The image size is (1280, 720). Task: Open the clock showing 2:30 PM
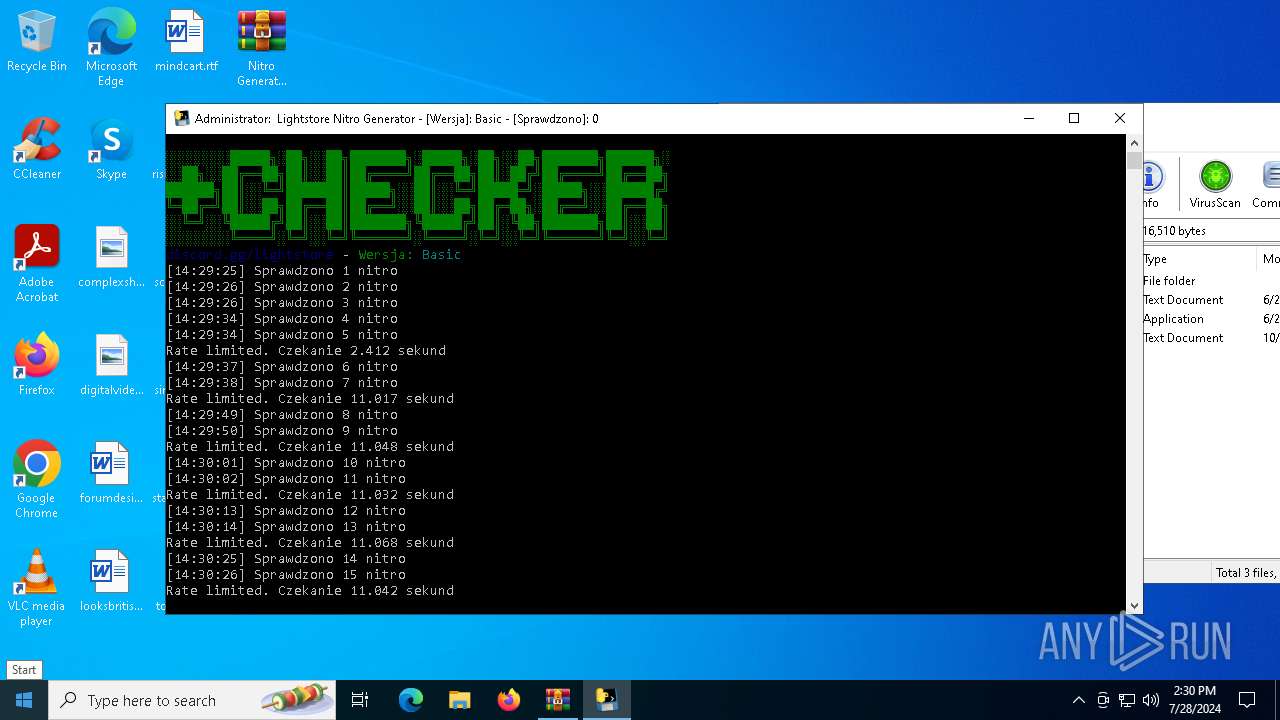[x=1195, y=700]
